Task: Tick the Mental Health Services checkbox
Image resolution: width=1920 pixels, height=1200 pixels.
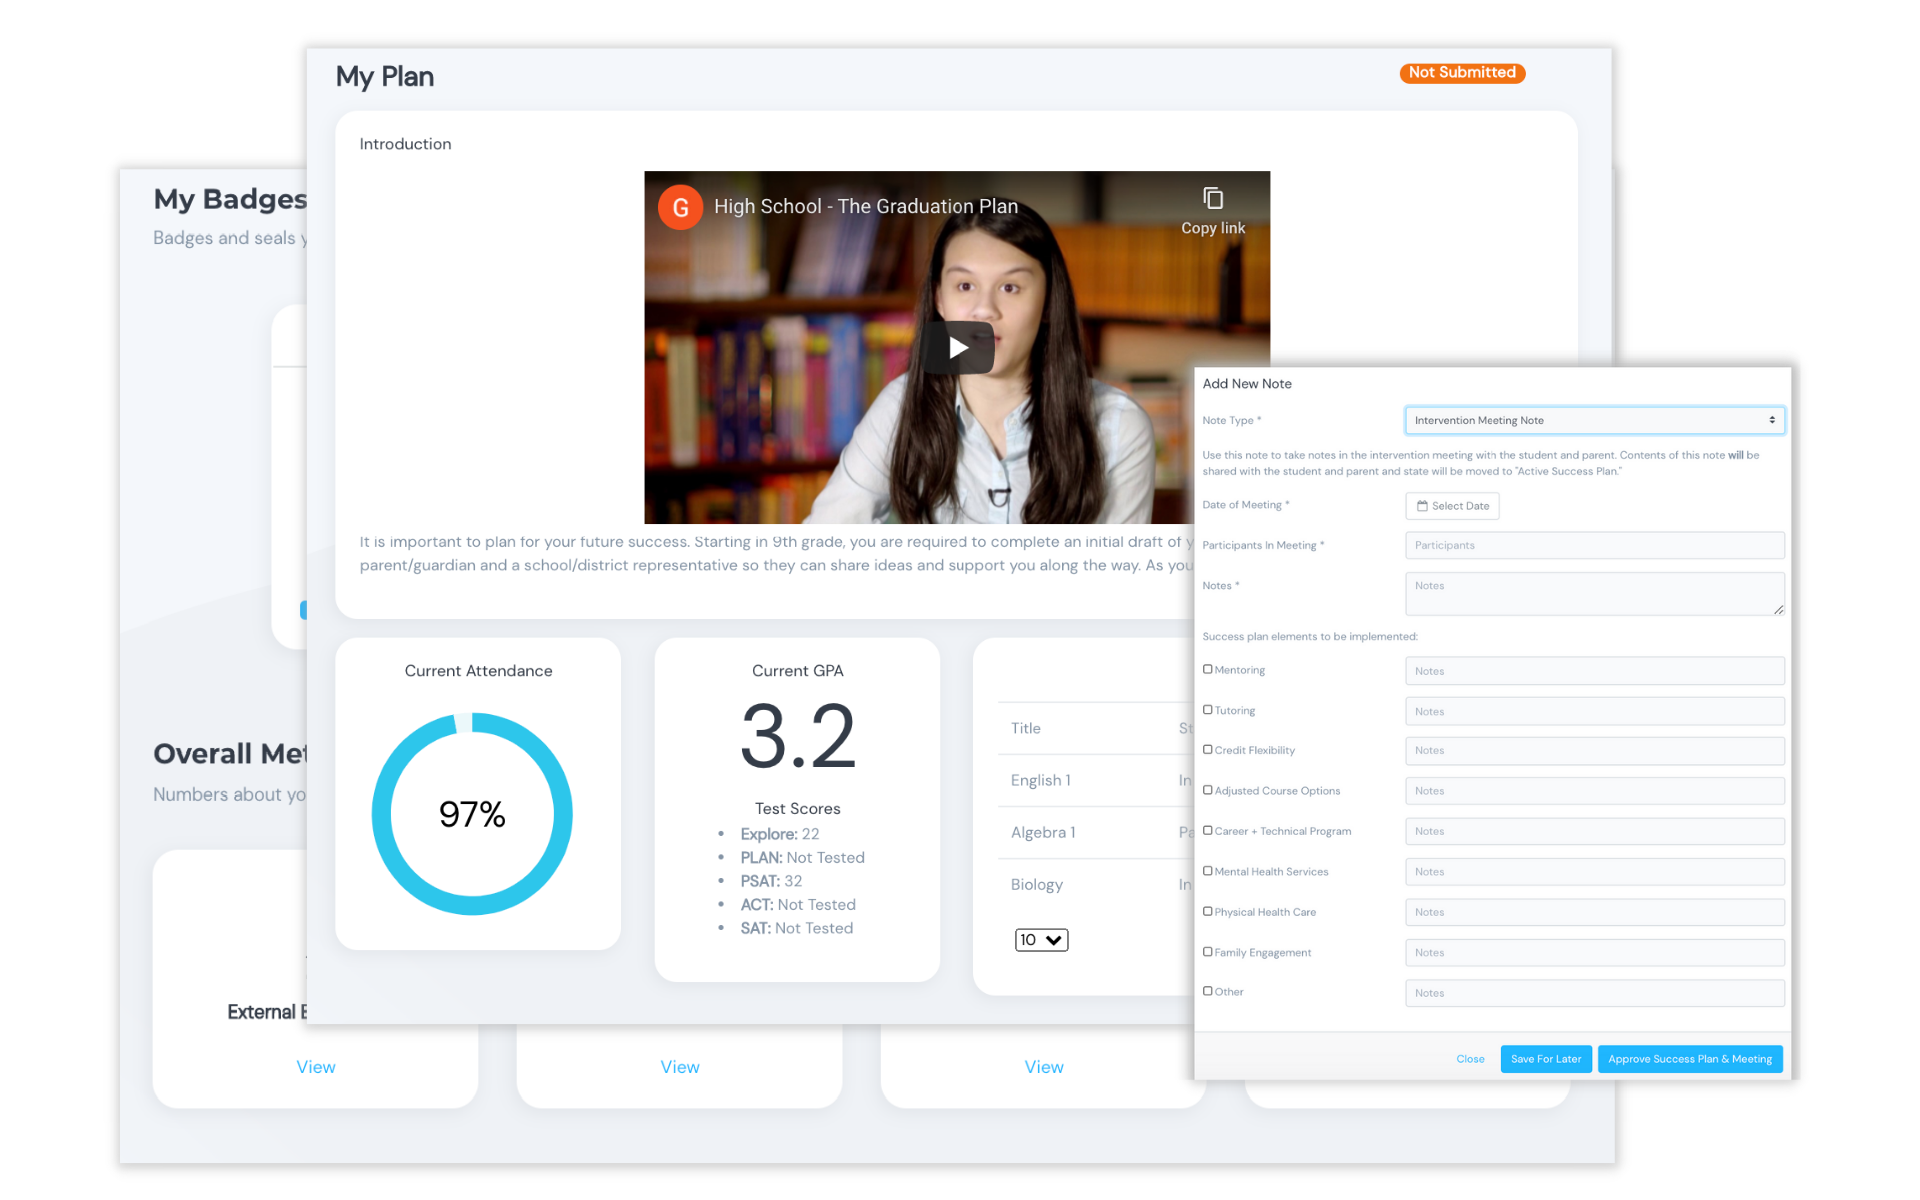Action: point(1208,871)
